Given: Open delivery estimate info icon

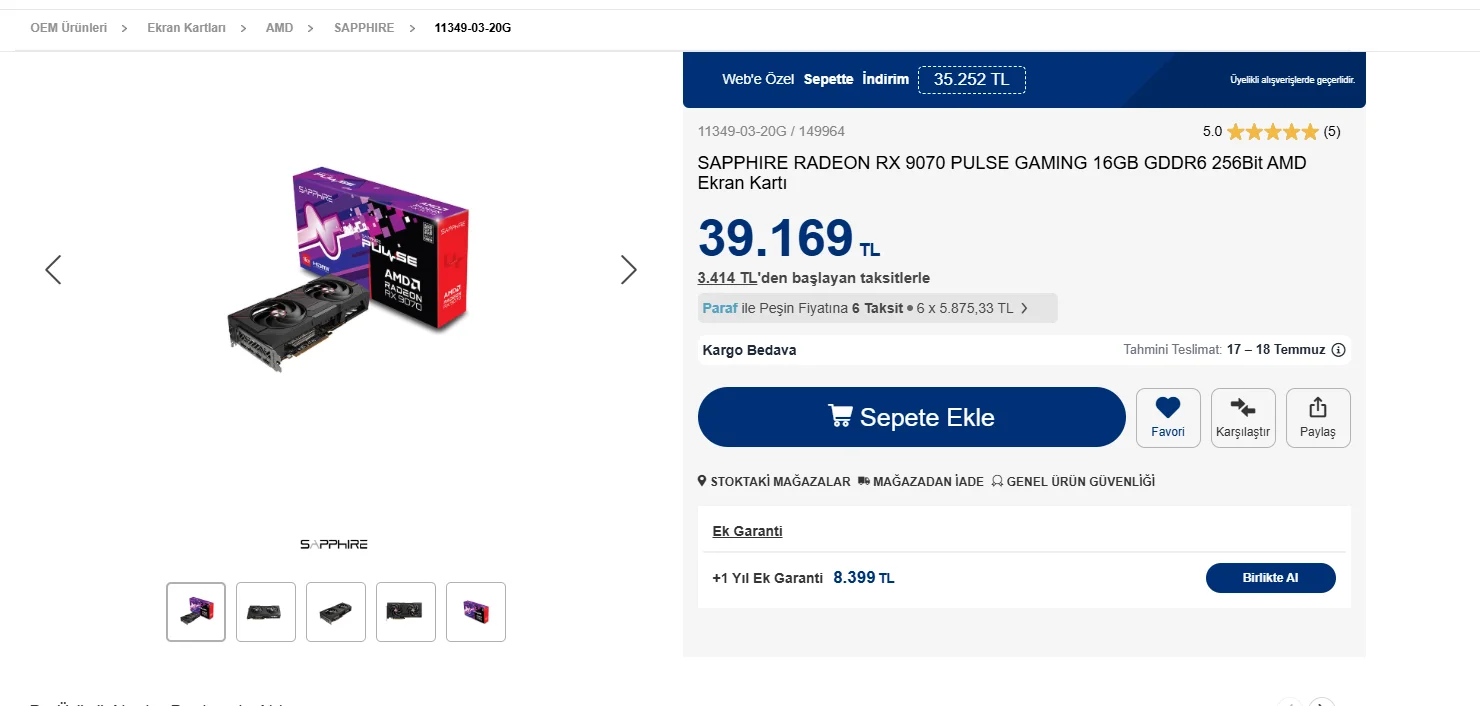Looking at the screenshot, I should click(x=1339, y=350).
